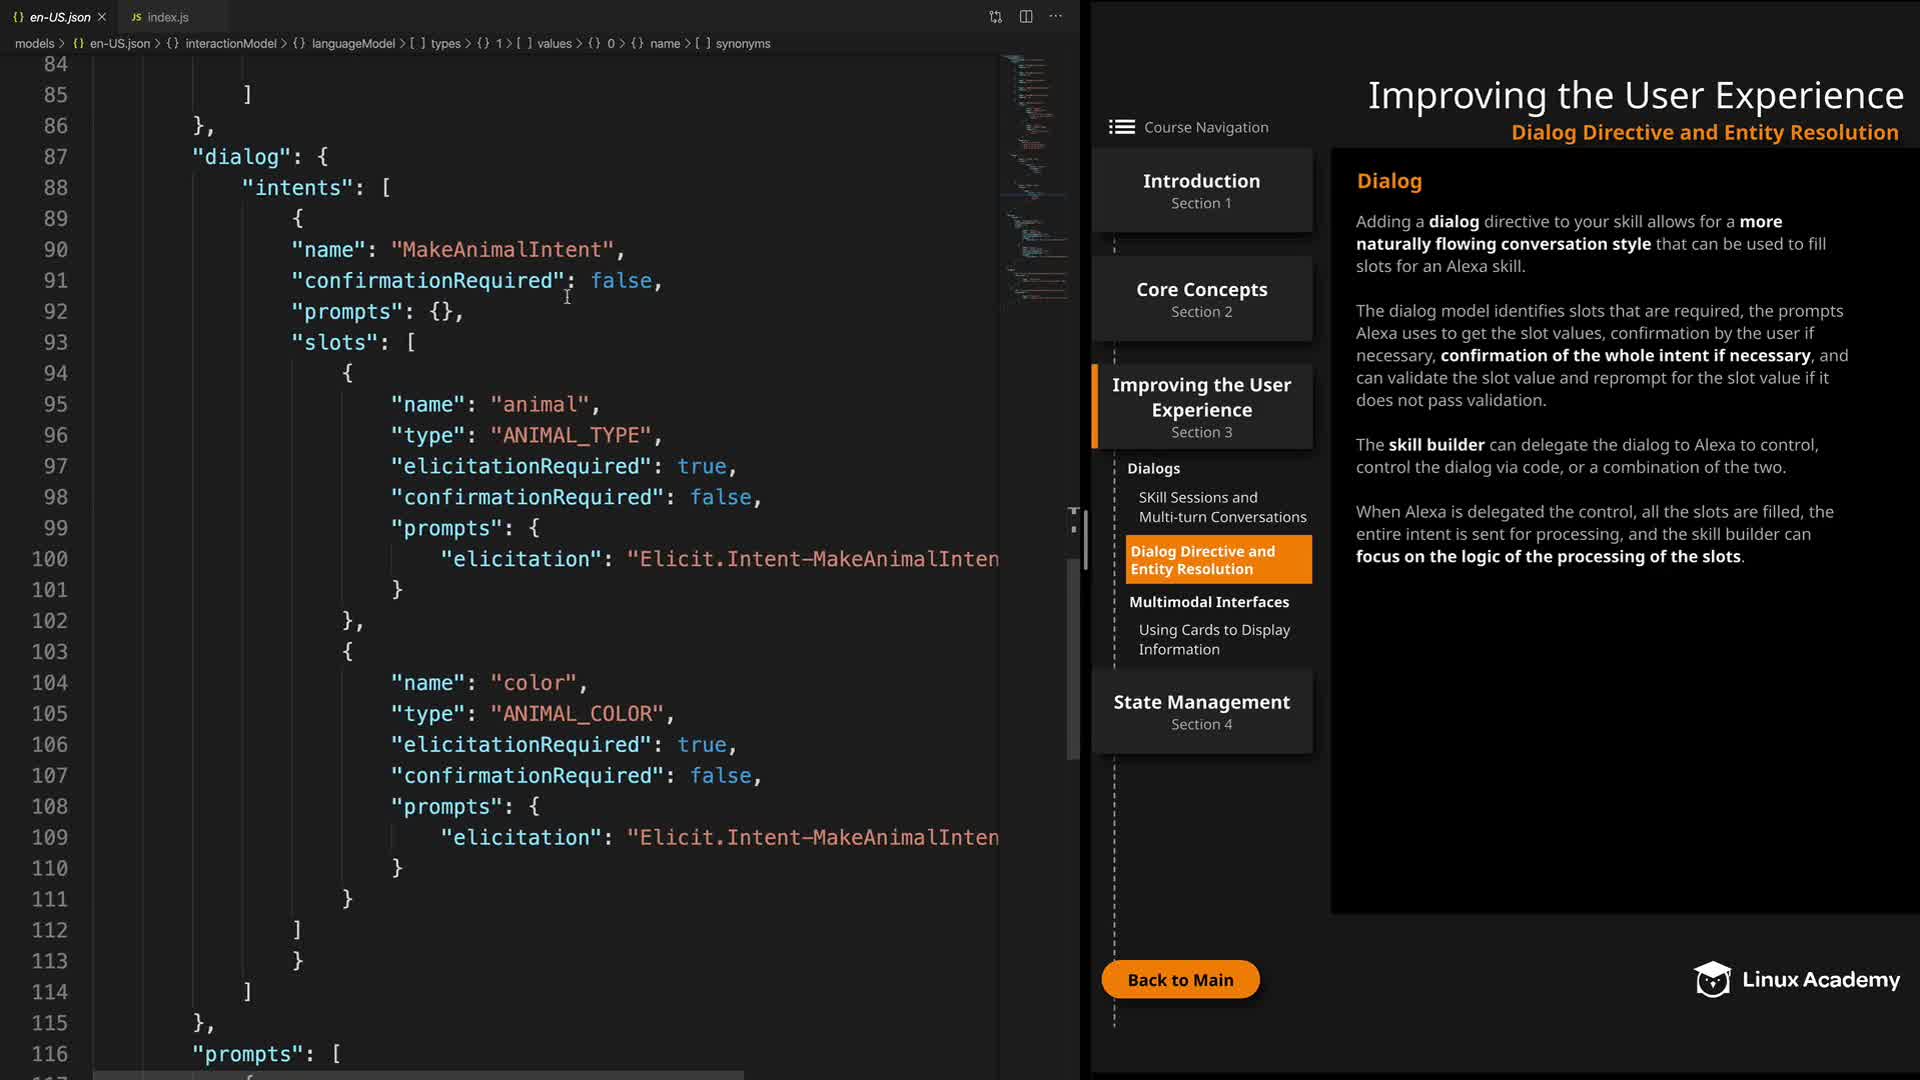Switch to the index.js tab
Image resolution: width=1920 pixels, height=1080 pixels.
[168, 17]
